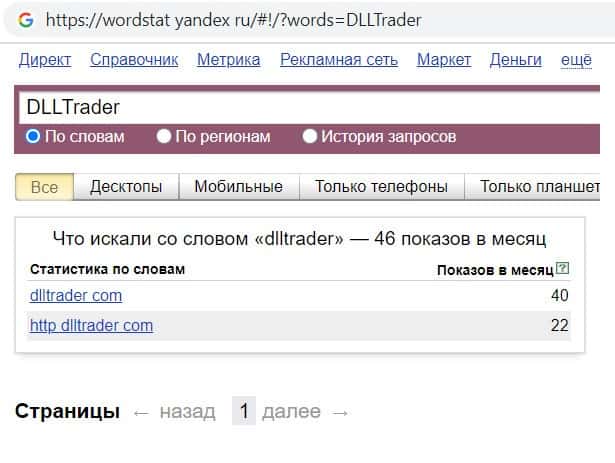Click the Показов в месяц column header
Viewport: 615px width, 463px height.
(x=495, y=270)
